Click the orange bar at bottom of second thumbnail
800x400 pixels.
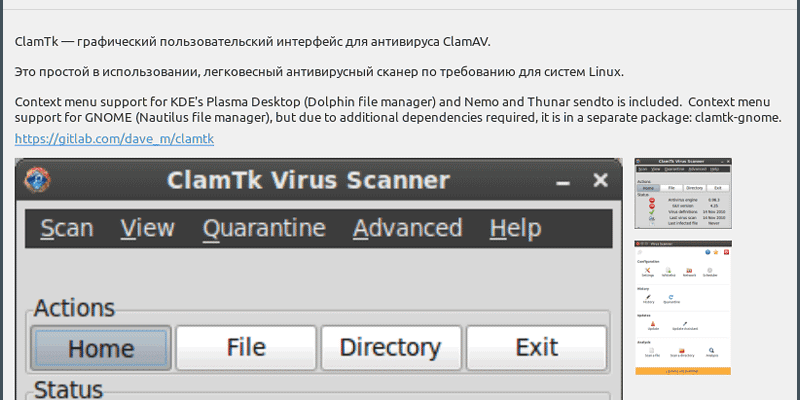pyautogui.click(x=683, y=371)
